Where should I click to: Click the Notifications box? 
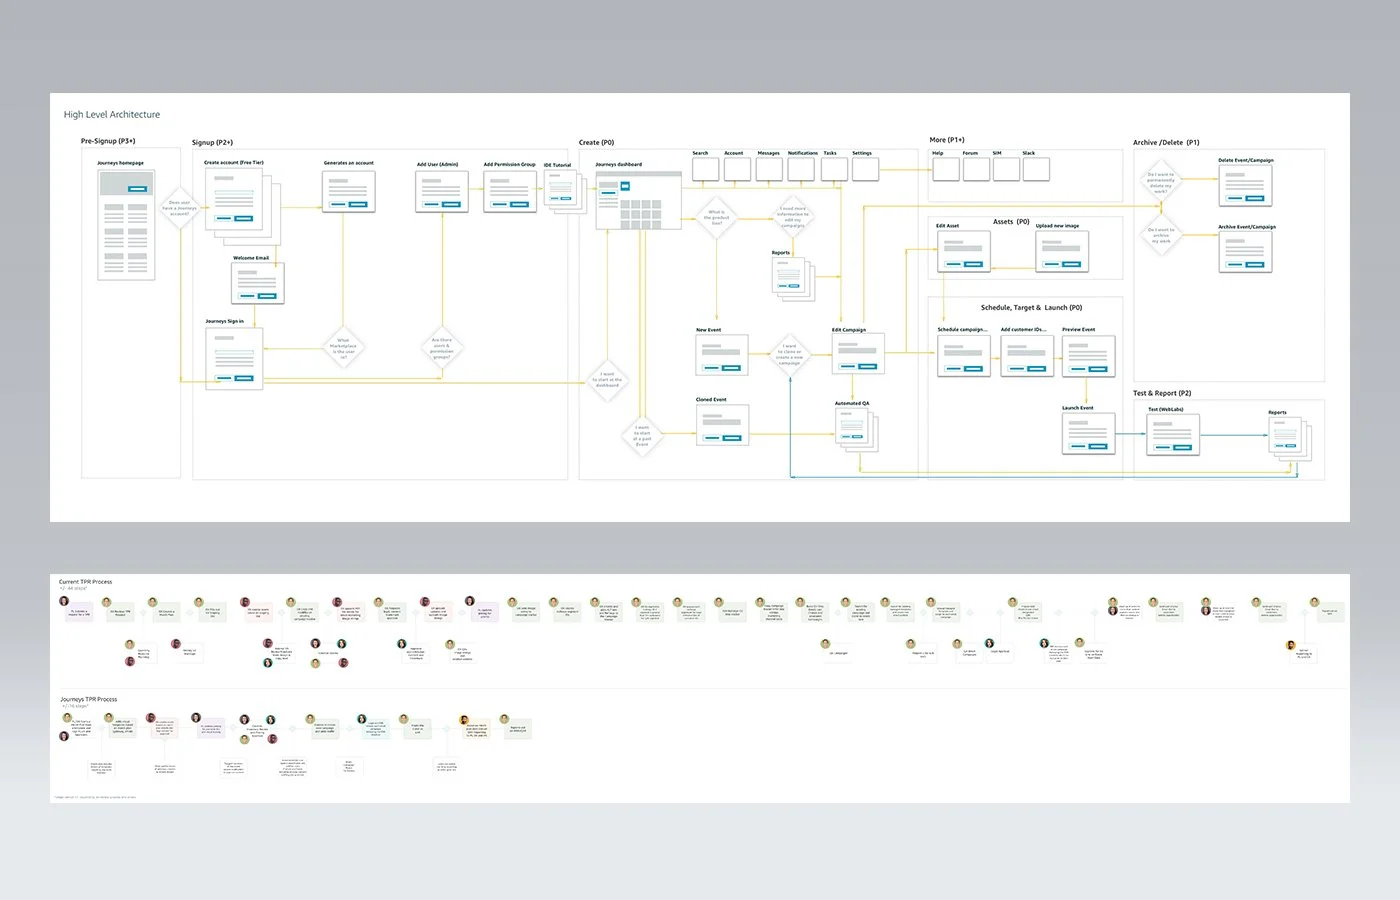(801, 169)
